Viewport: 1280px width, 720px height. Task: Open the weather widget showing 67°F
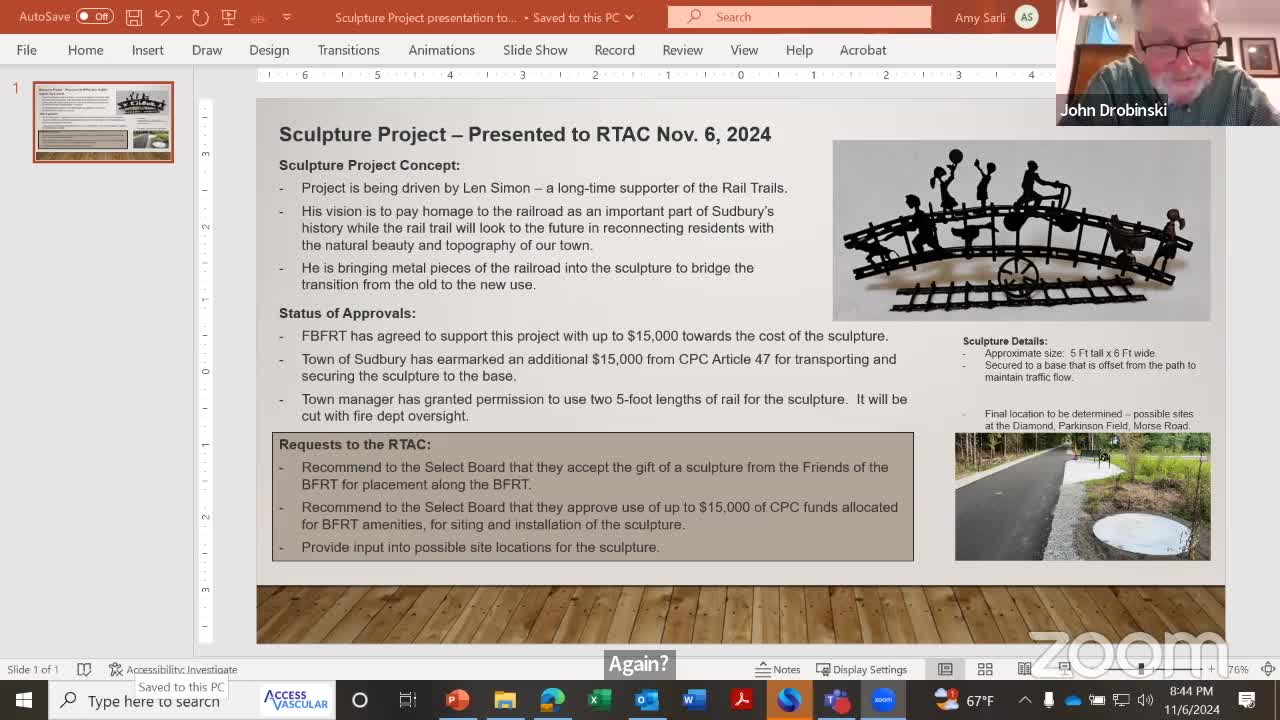(x=965, y=700)
